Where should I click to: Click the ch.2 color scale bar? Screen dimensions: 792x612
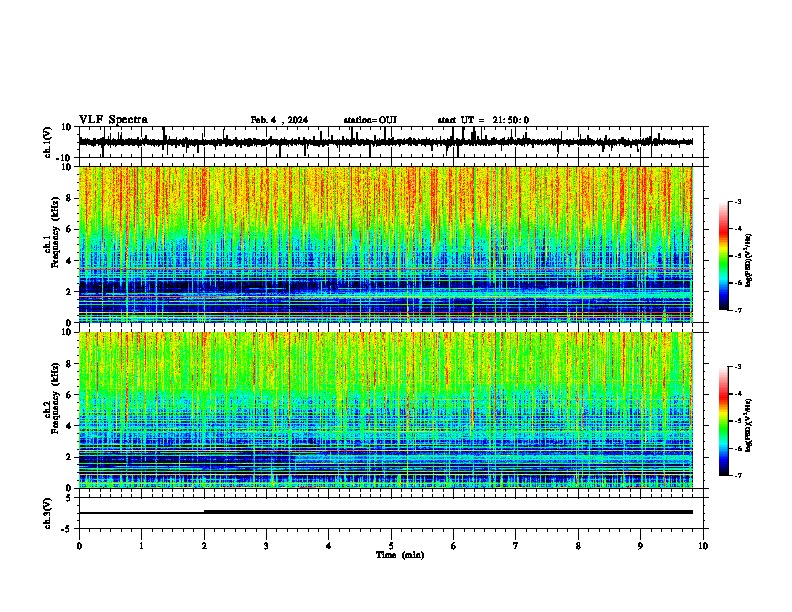coord(724,421)
